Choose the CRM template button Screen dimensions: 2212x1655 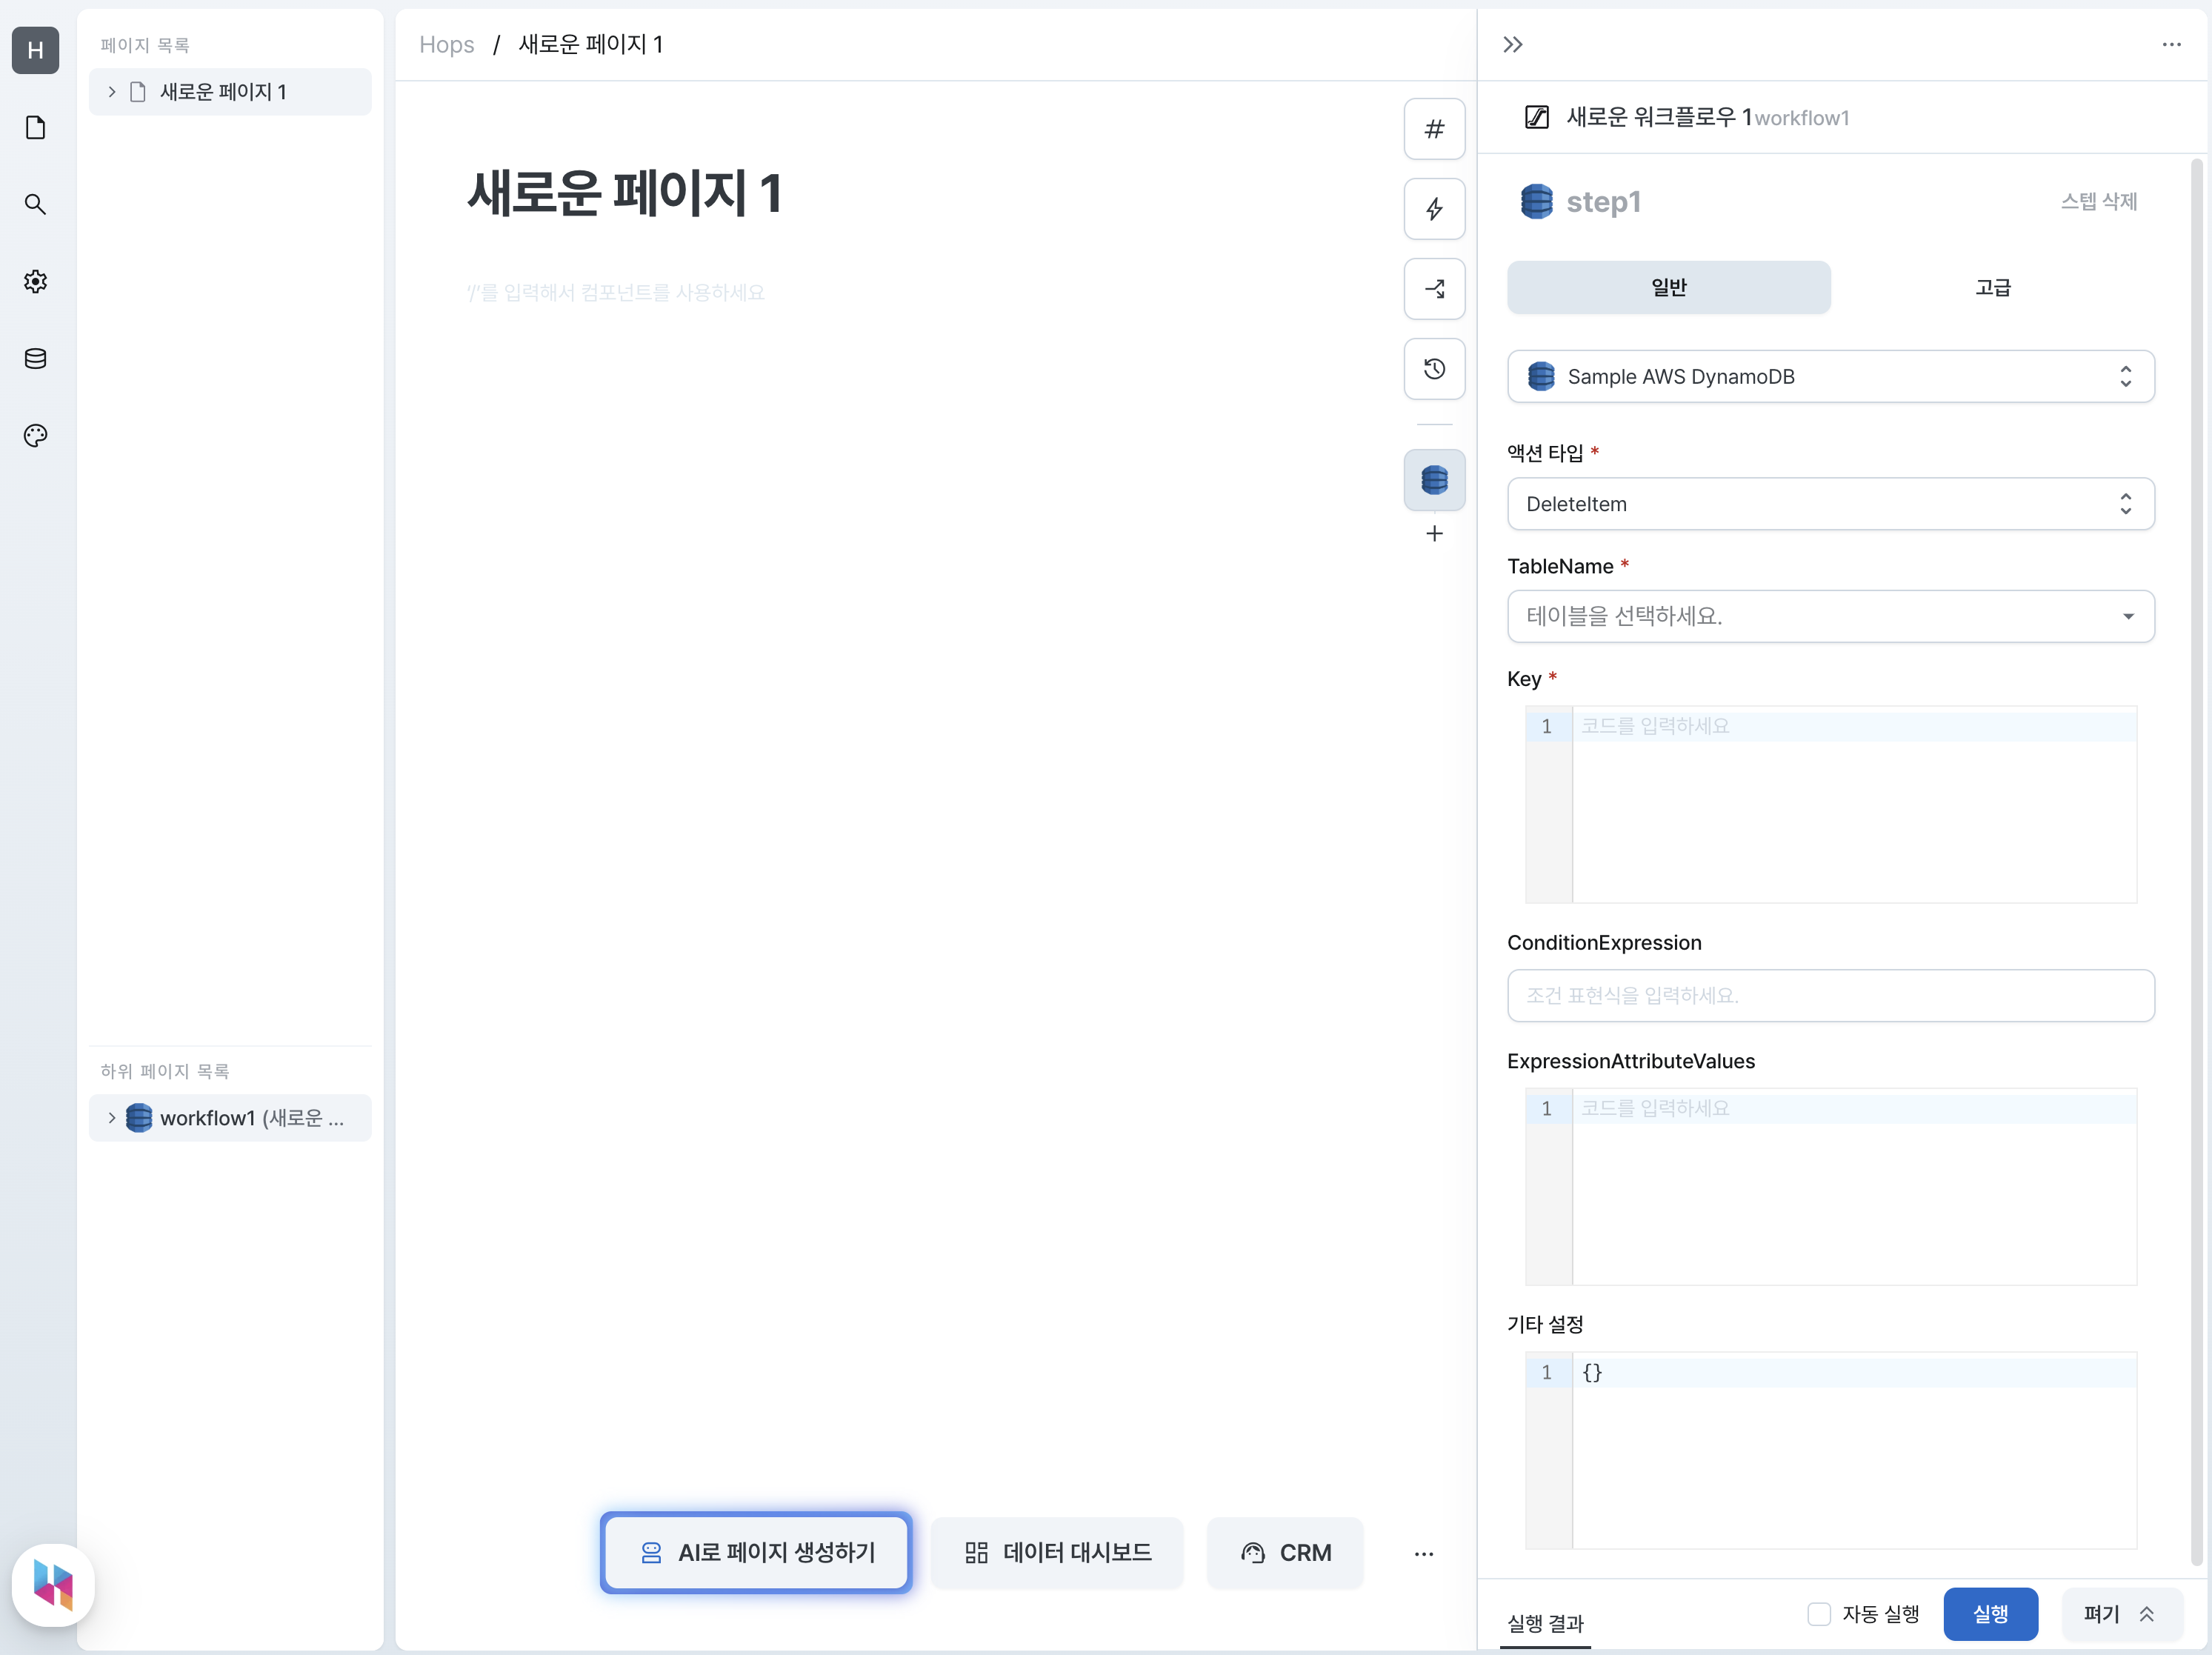coord(1285,1553)
